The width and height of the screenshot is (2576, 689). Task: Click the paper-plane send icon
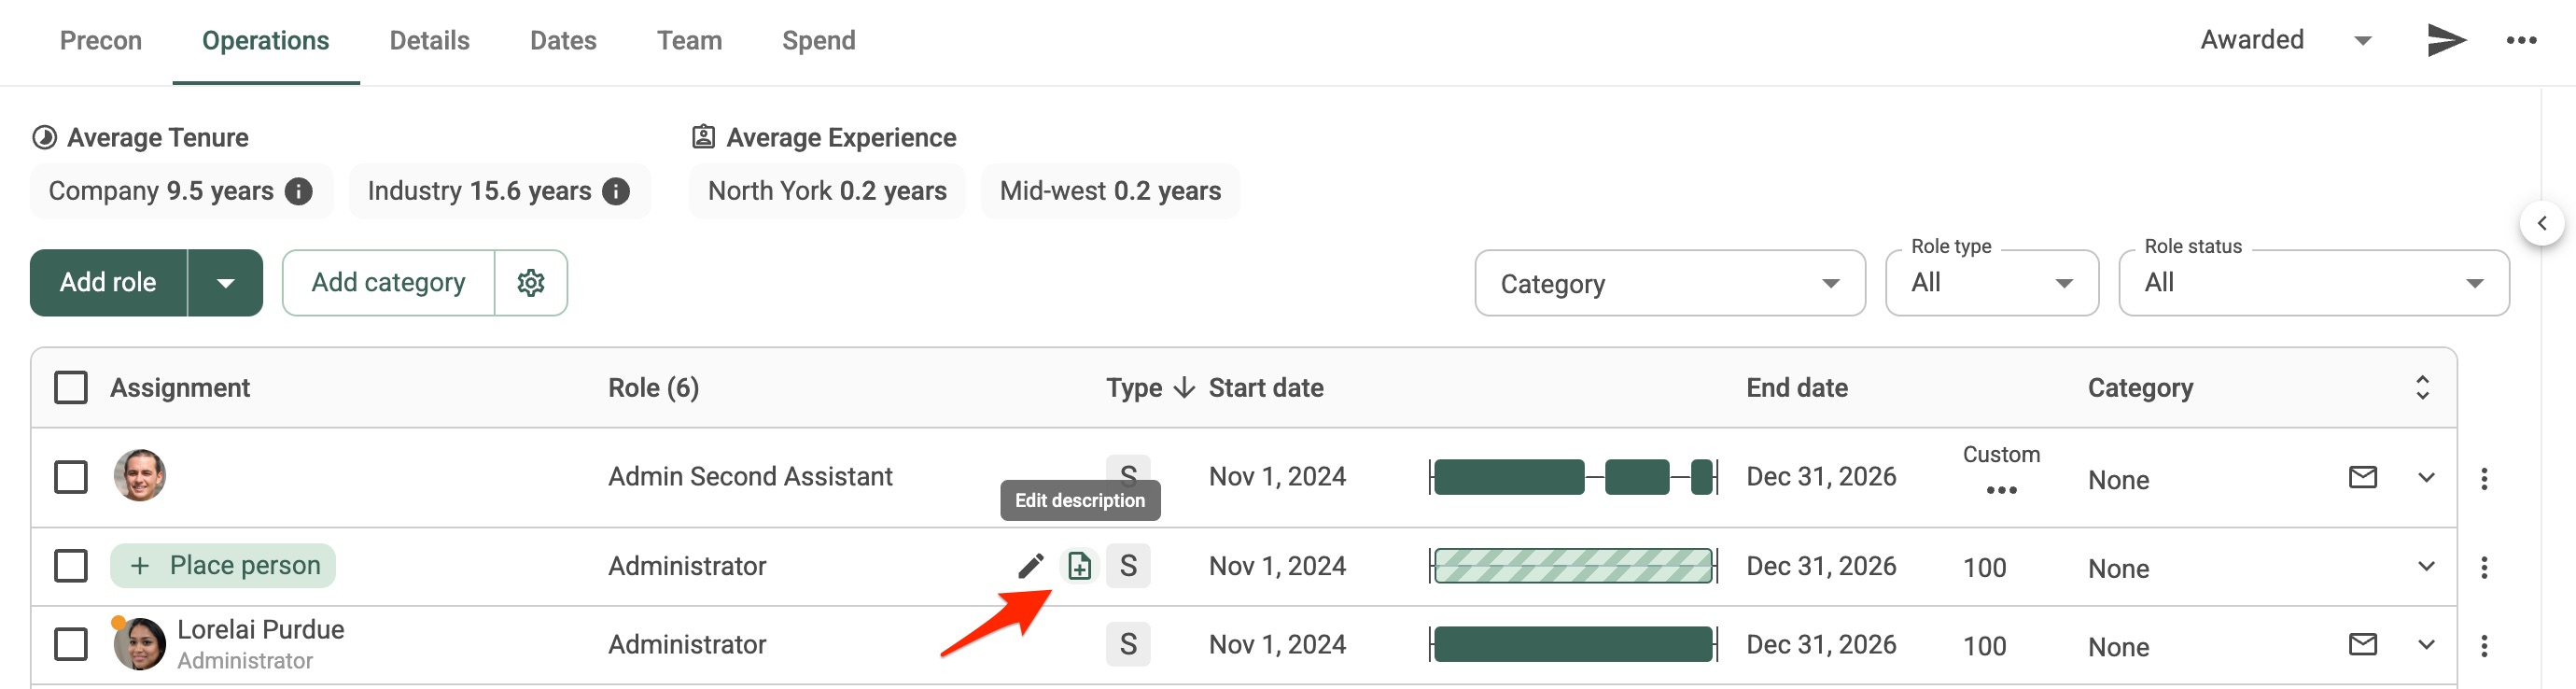click(2446, 40)
